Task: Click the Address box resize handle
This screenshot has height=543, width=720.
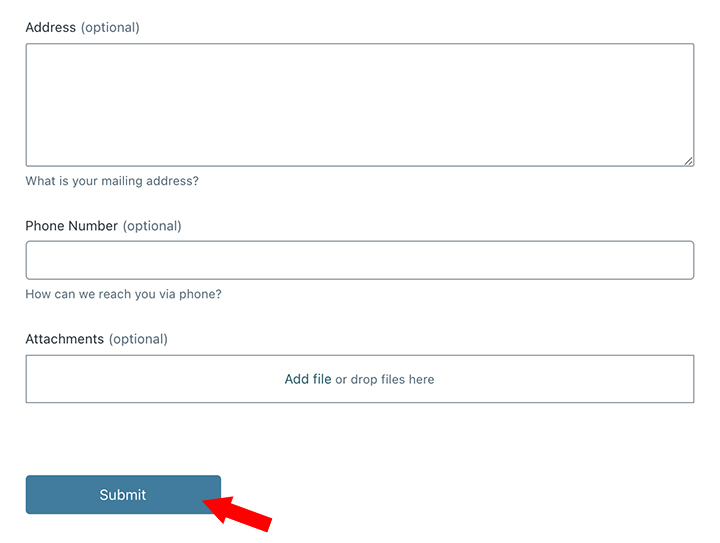Action: (689, 161)
